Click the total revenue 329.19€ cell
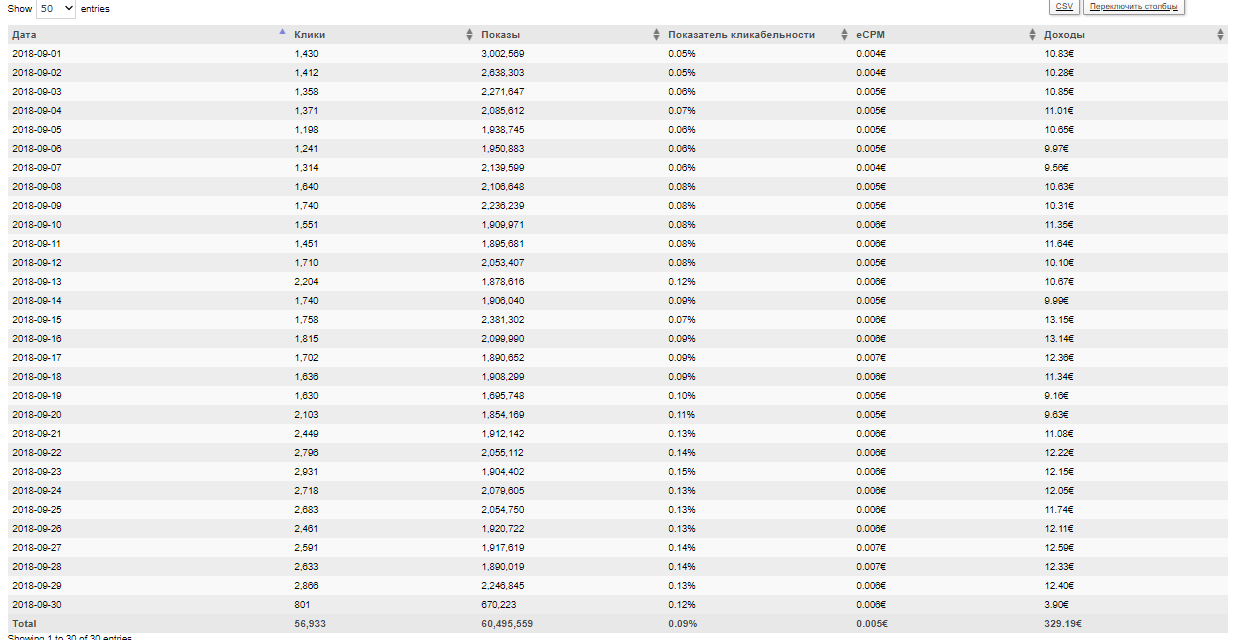The image size is (1234, 640). 1062,624
